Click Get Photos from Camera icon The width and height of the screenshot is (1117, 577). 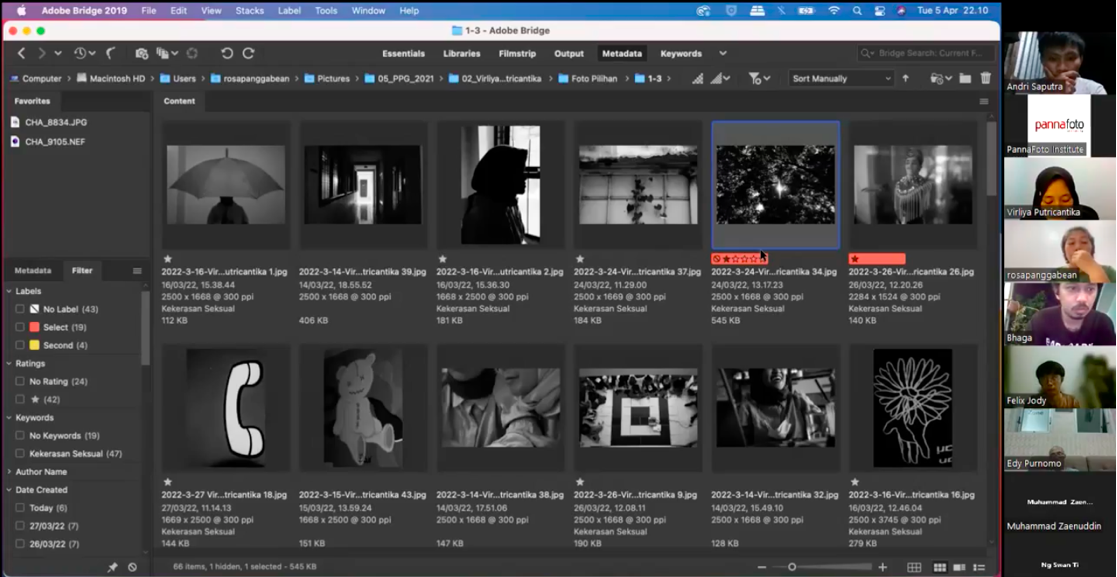[x=142, y=53]
